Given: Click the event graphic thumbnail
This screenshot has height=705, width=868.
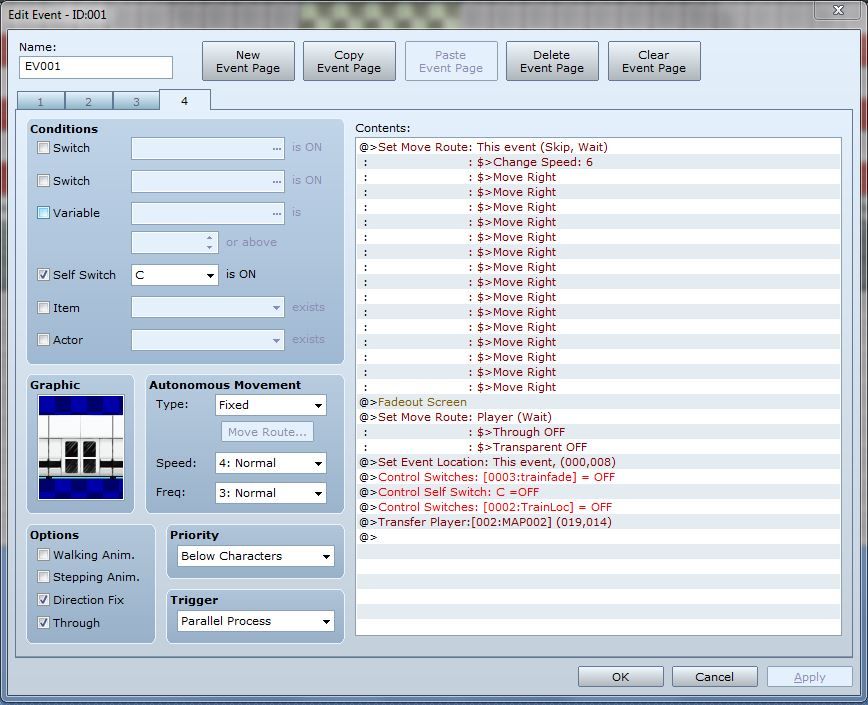Looking at the screenshot, I should point(81,447).
